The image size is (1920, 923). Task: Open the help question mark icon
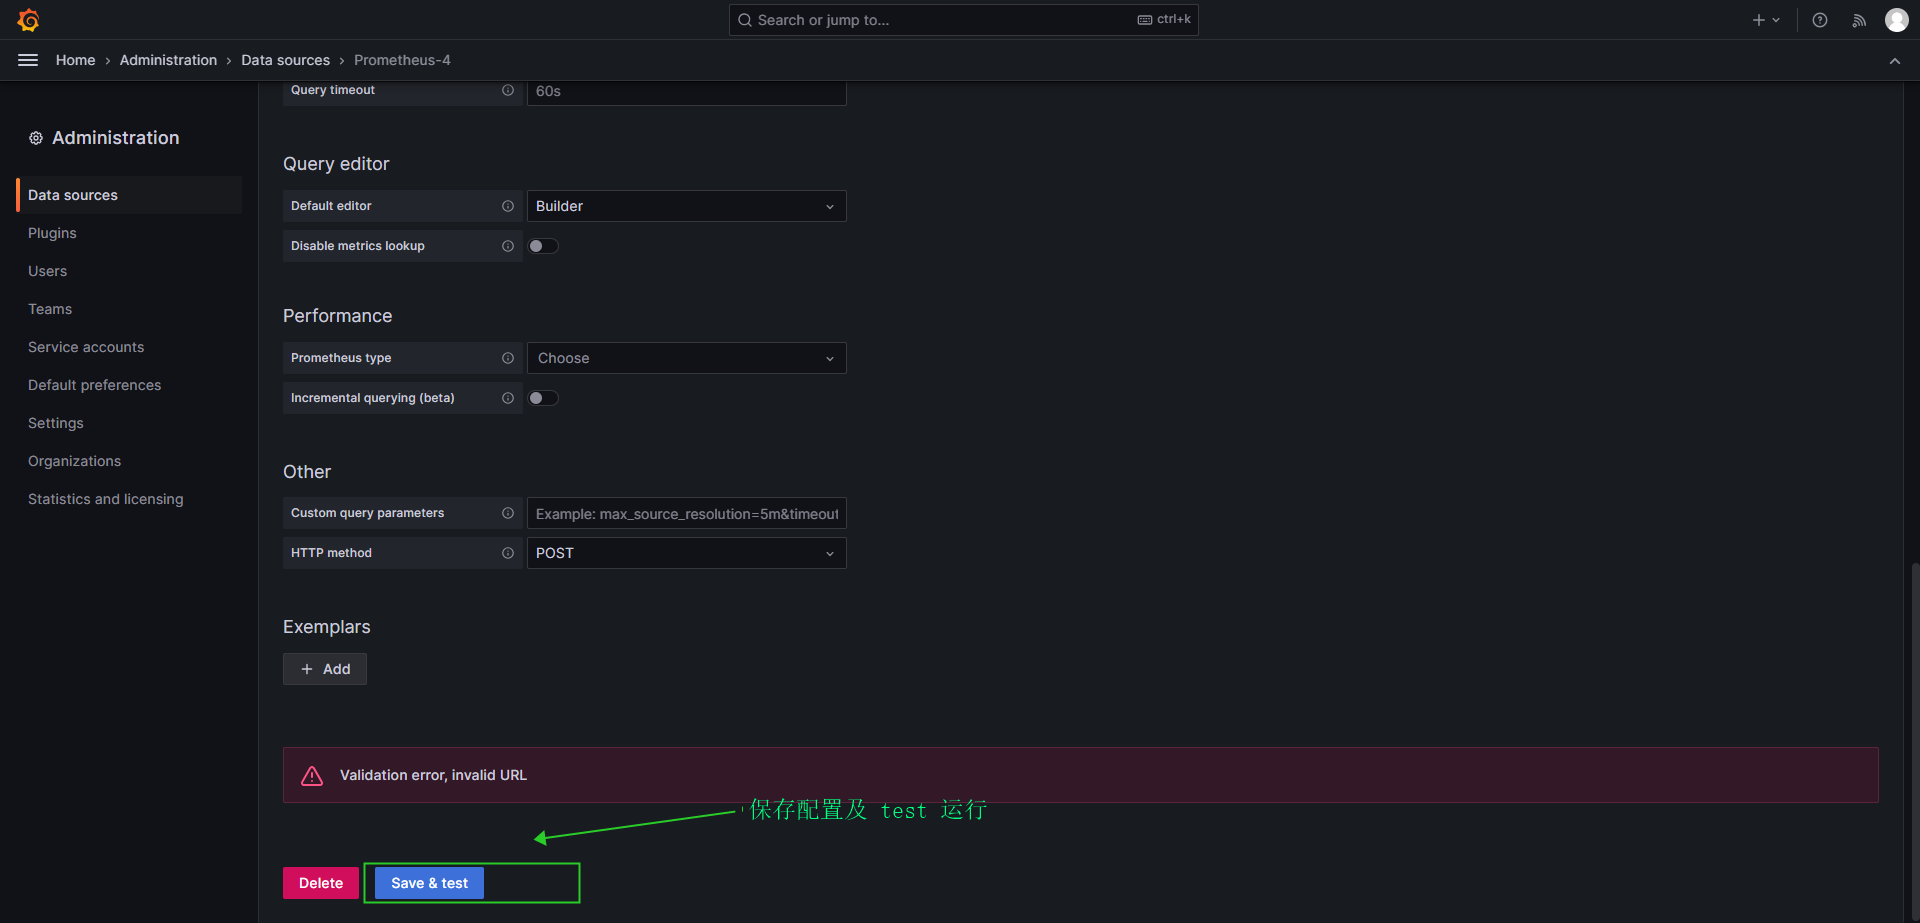click(1820, 20)
